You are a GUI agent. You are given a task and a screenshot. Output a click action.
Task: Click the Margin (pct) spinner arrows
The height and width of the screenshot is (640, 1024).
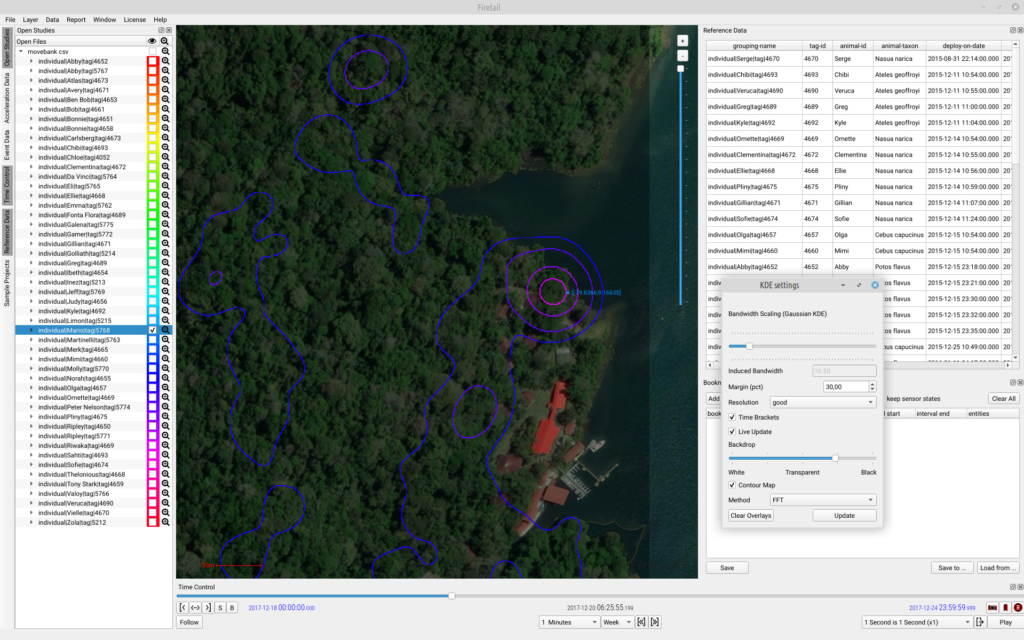point(872,387)
